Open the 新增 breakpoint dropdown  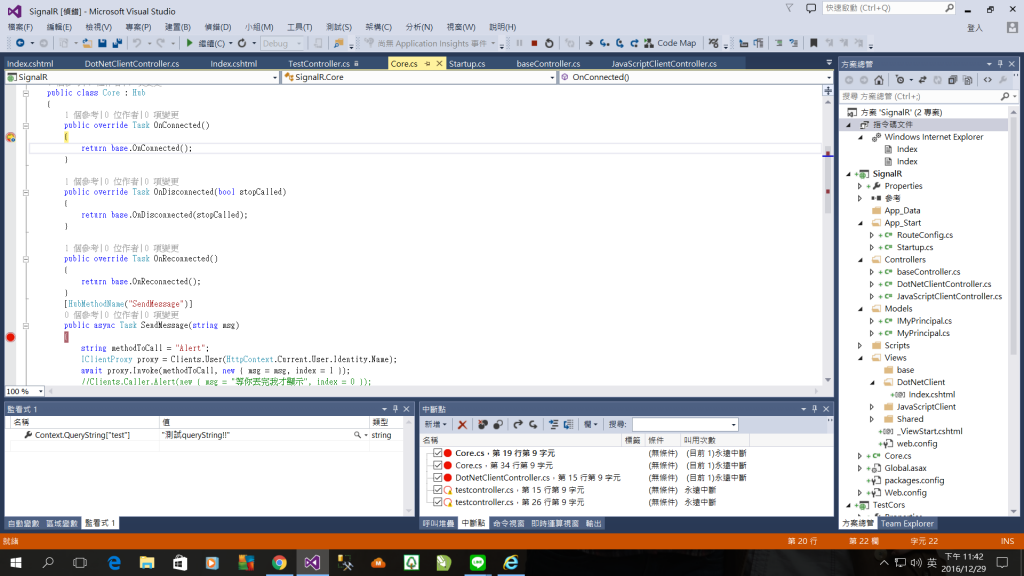click(x=436, y=424)
